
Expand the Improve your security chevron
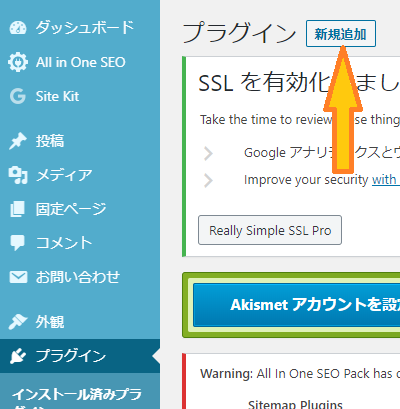(x=208, y=180)
